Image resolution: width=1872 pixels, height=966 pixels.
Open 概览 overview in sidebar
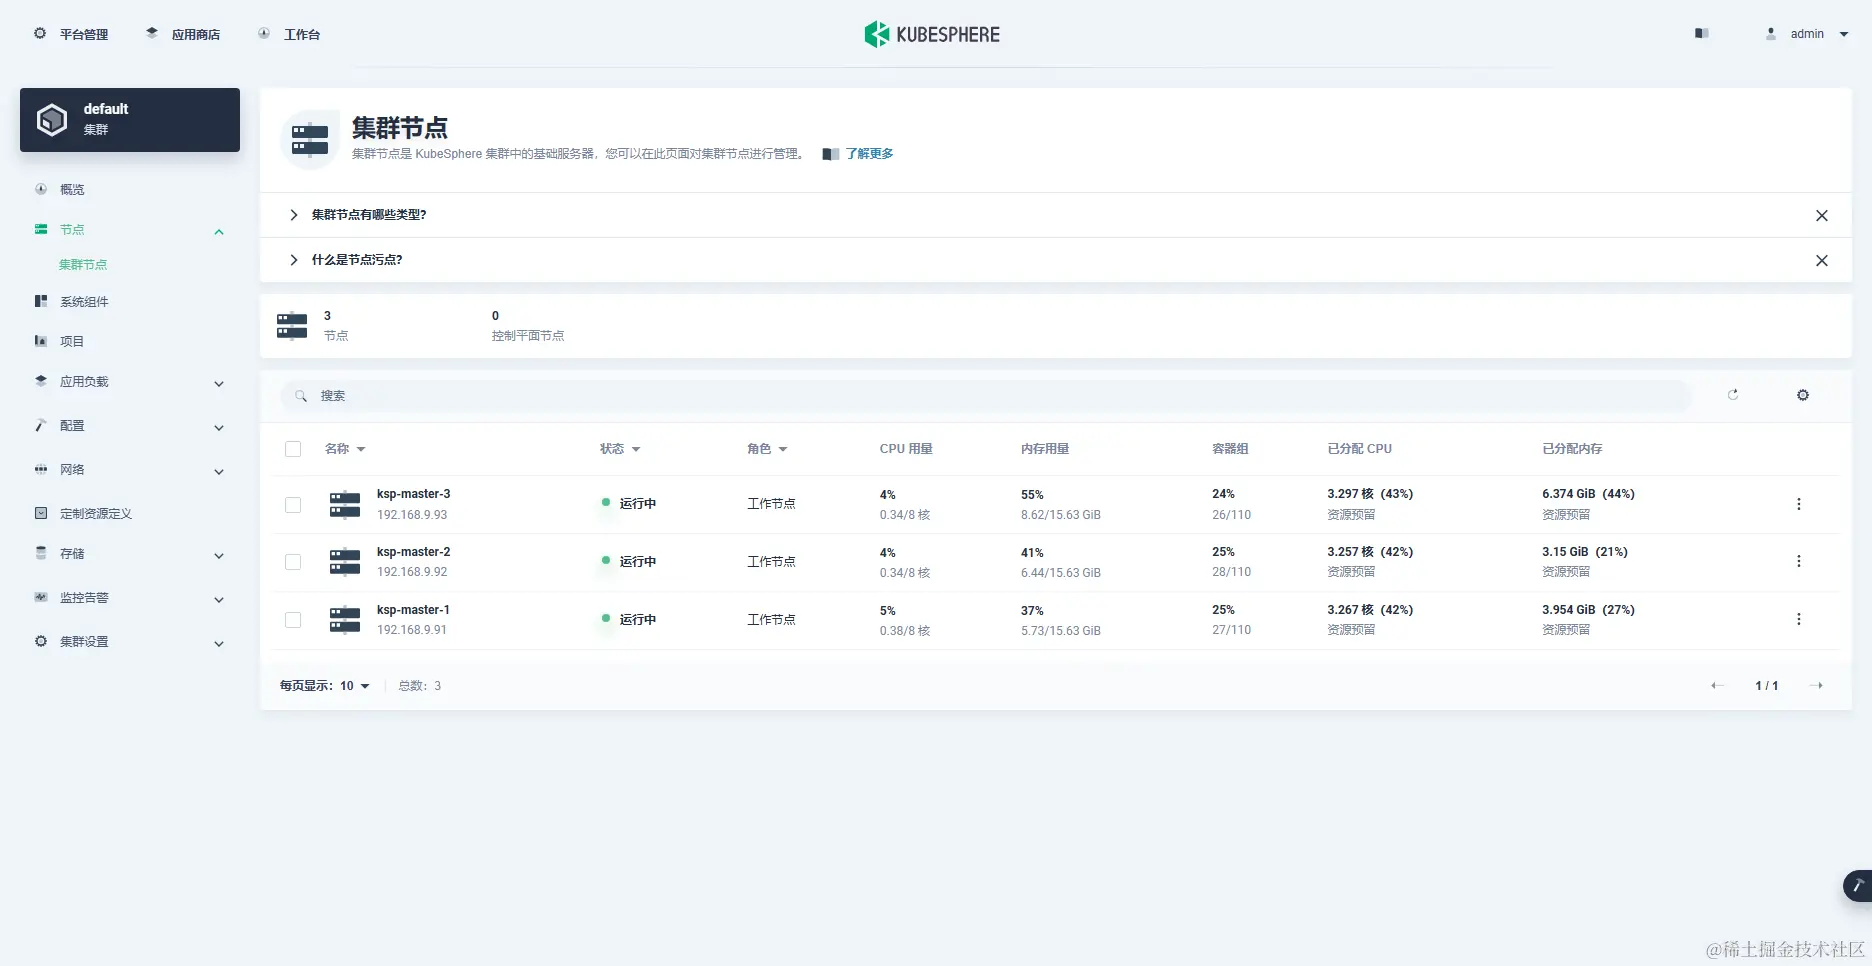tap(72, 189)
